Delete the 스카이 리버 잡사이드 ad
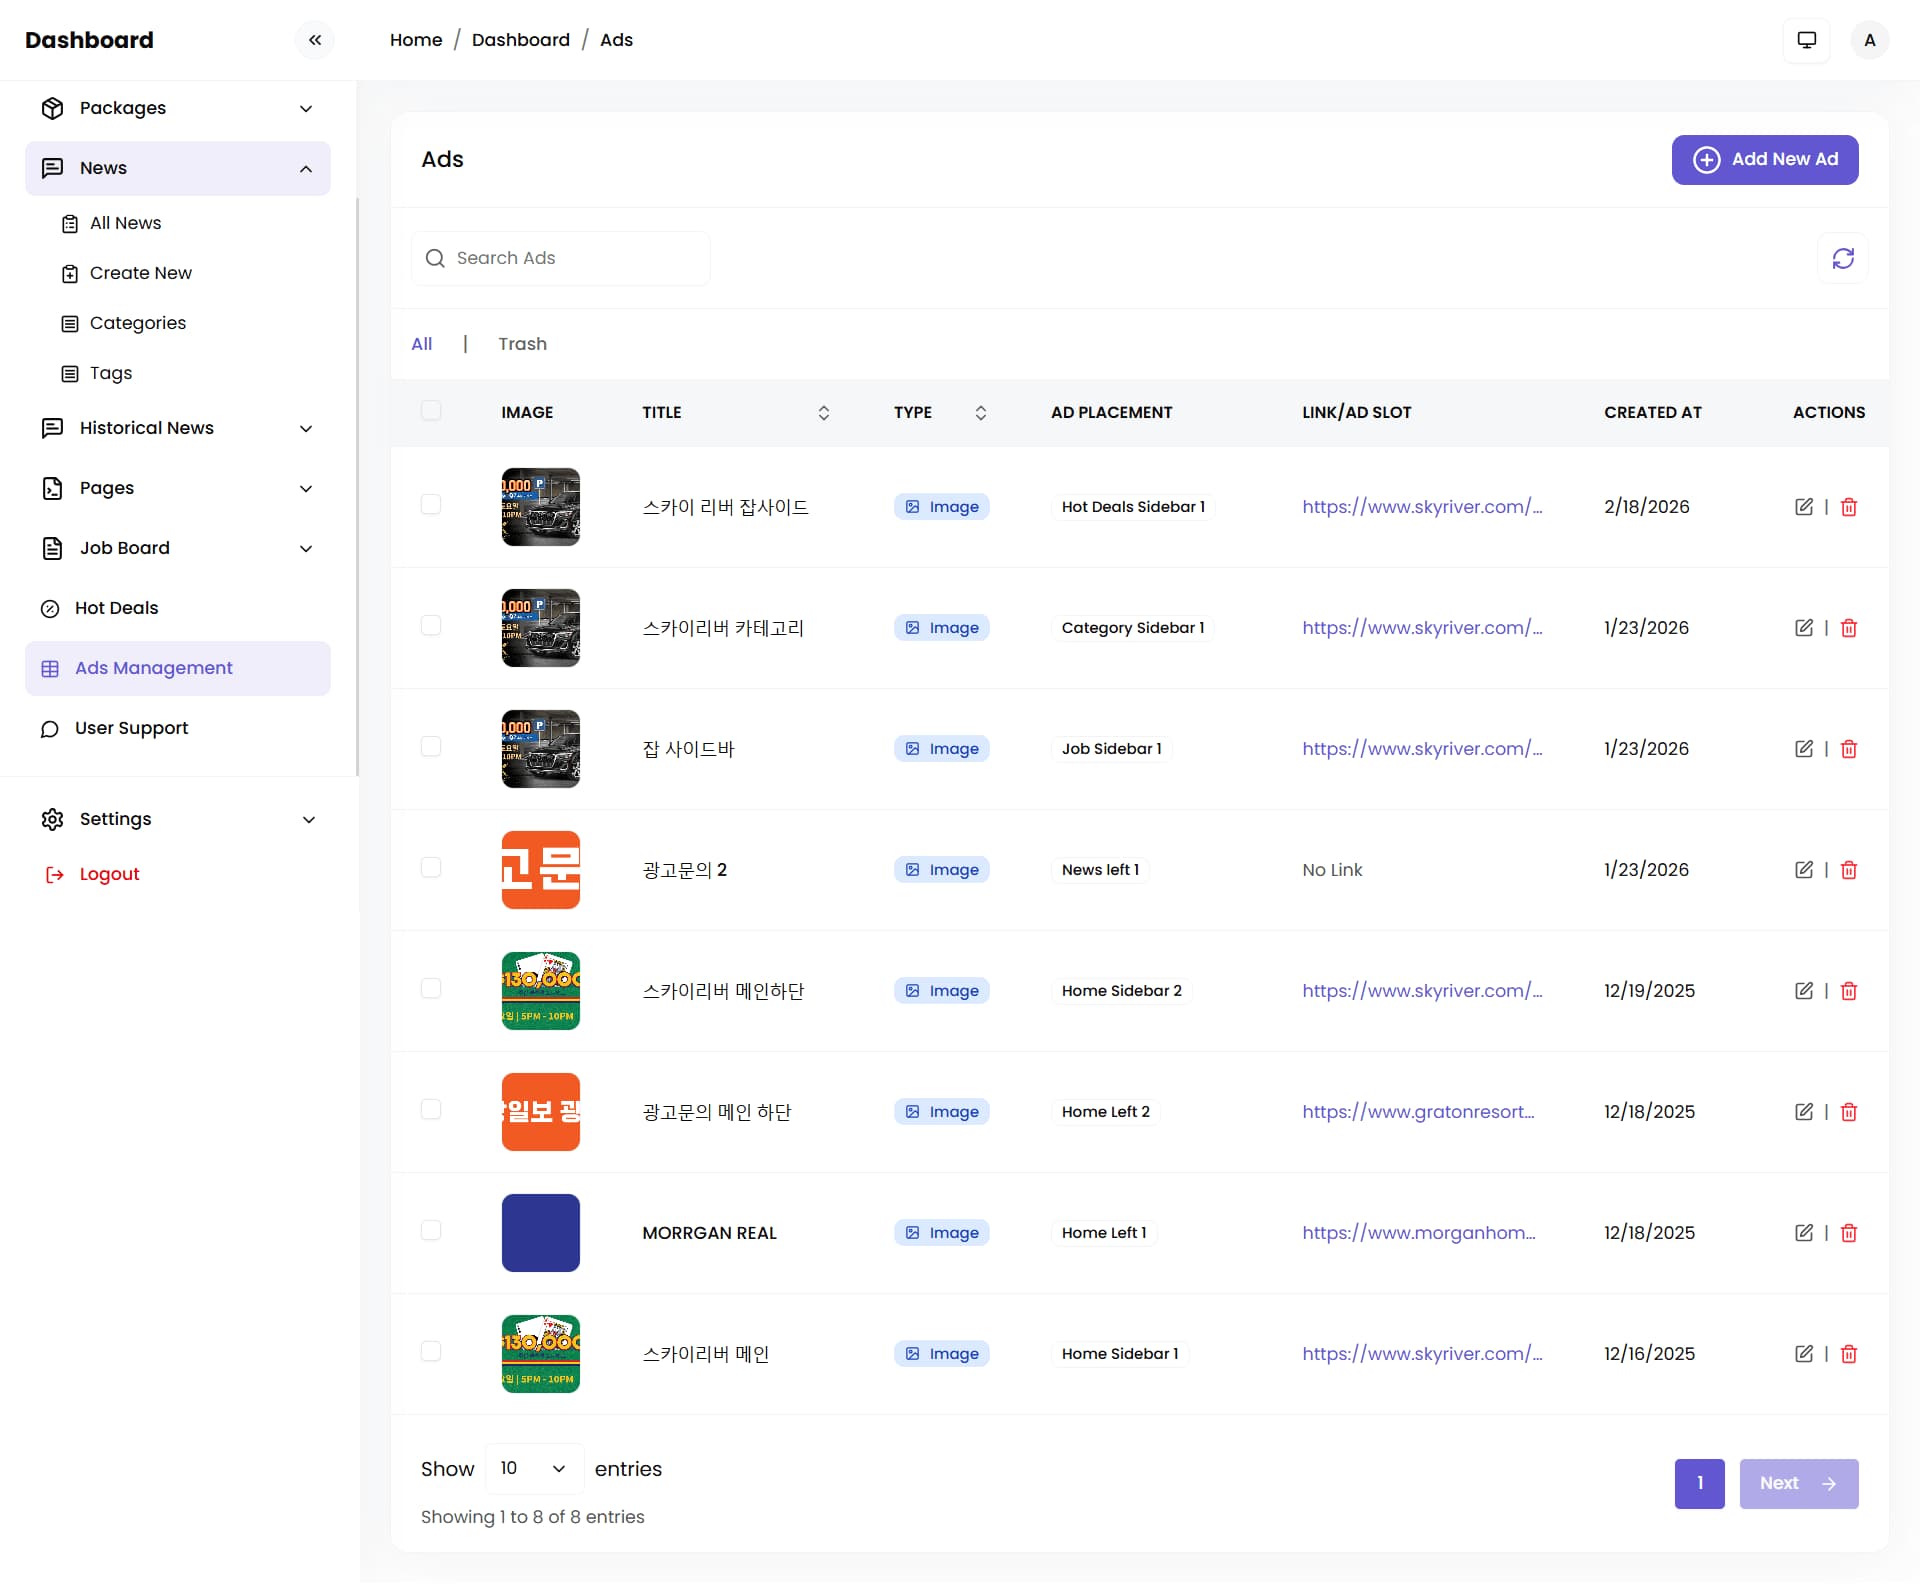Image resolution: width=1920 pixels, height=1591 pixels. 1848,507
